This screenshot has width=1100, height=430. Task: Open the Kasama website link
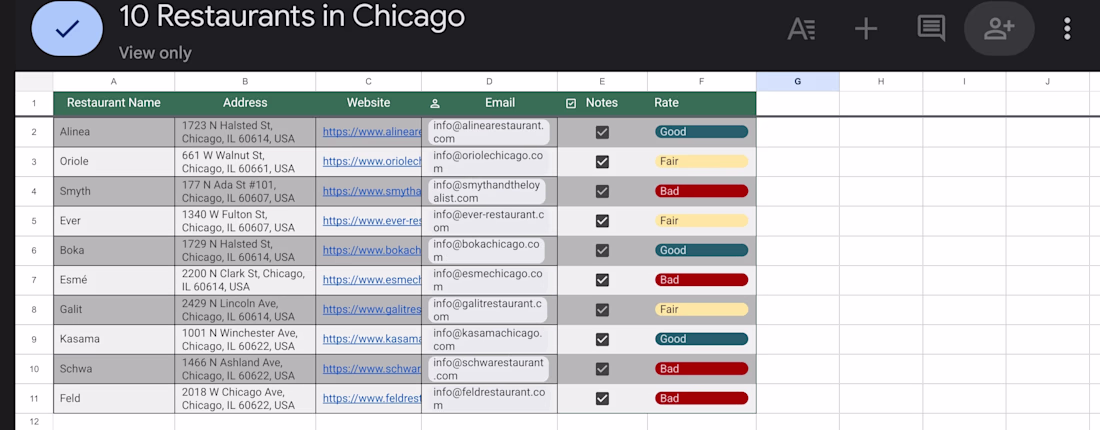[x=372, y=339]
